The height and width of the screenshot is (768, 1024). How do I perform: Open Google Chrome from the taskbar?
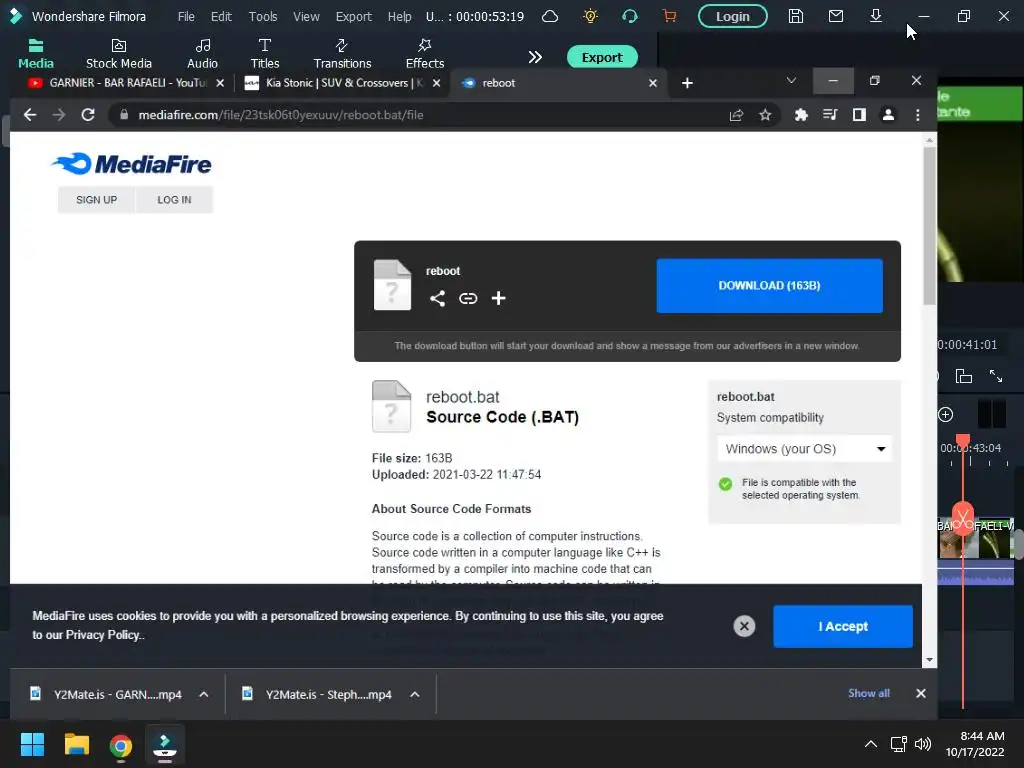[x=120, y=744]
